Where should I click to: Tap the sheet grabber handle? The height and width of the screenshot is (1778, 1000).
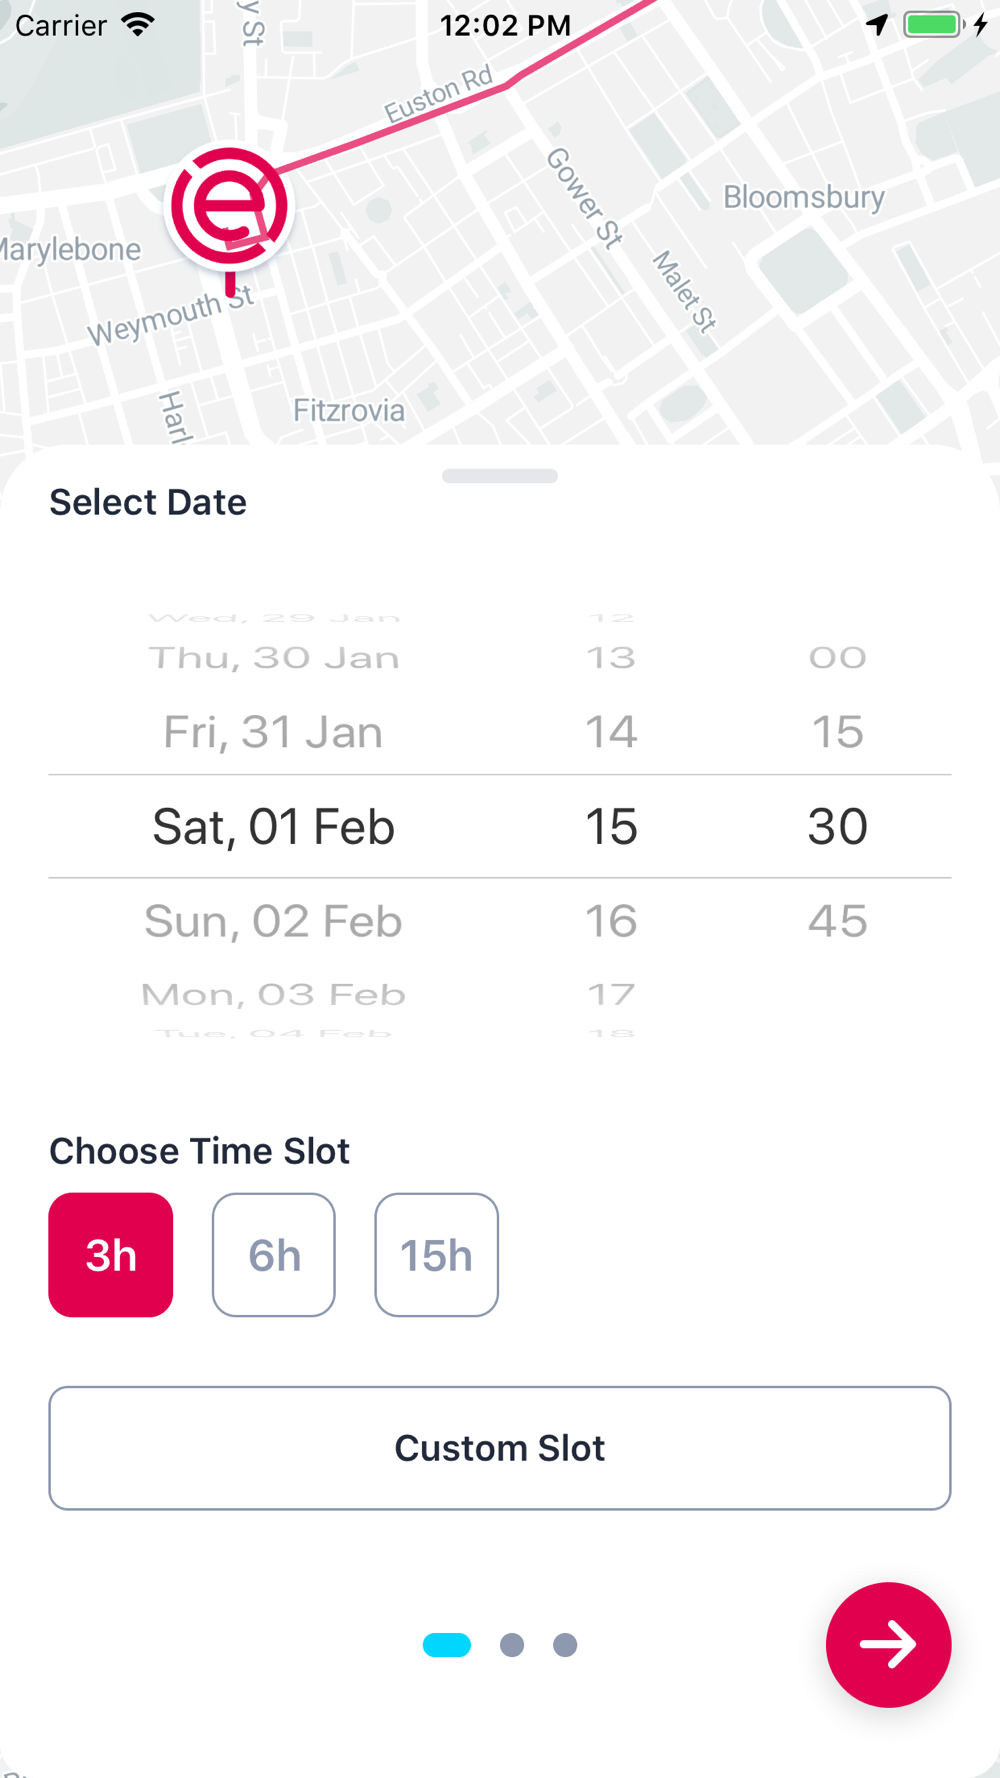(500, 476)
